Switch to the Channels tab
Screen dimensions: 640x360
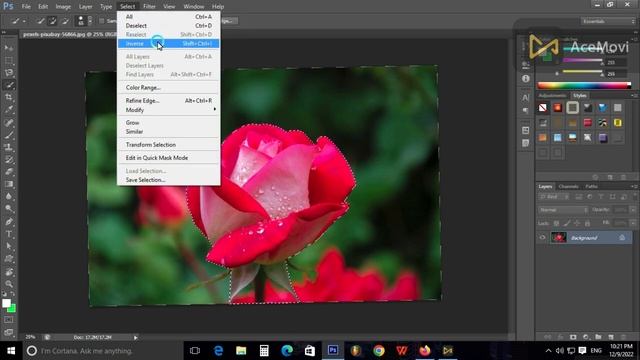[x=568, y=187]
